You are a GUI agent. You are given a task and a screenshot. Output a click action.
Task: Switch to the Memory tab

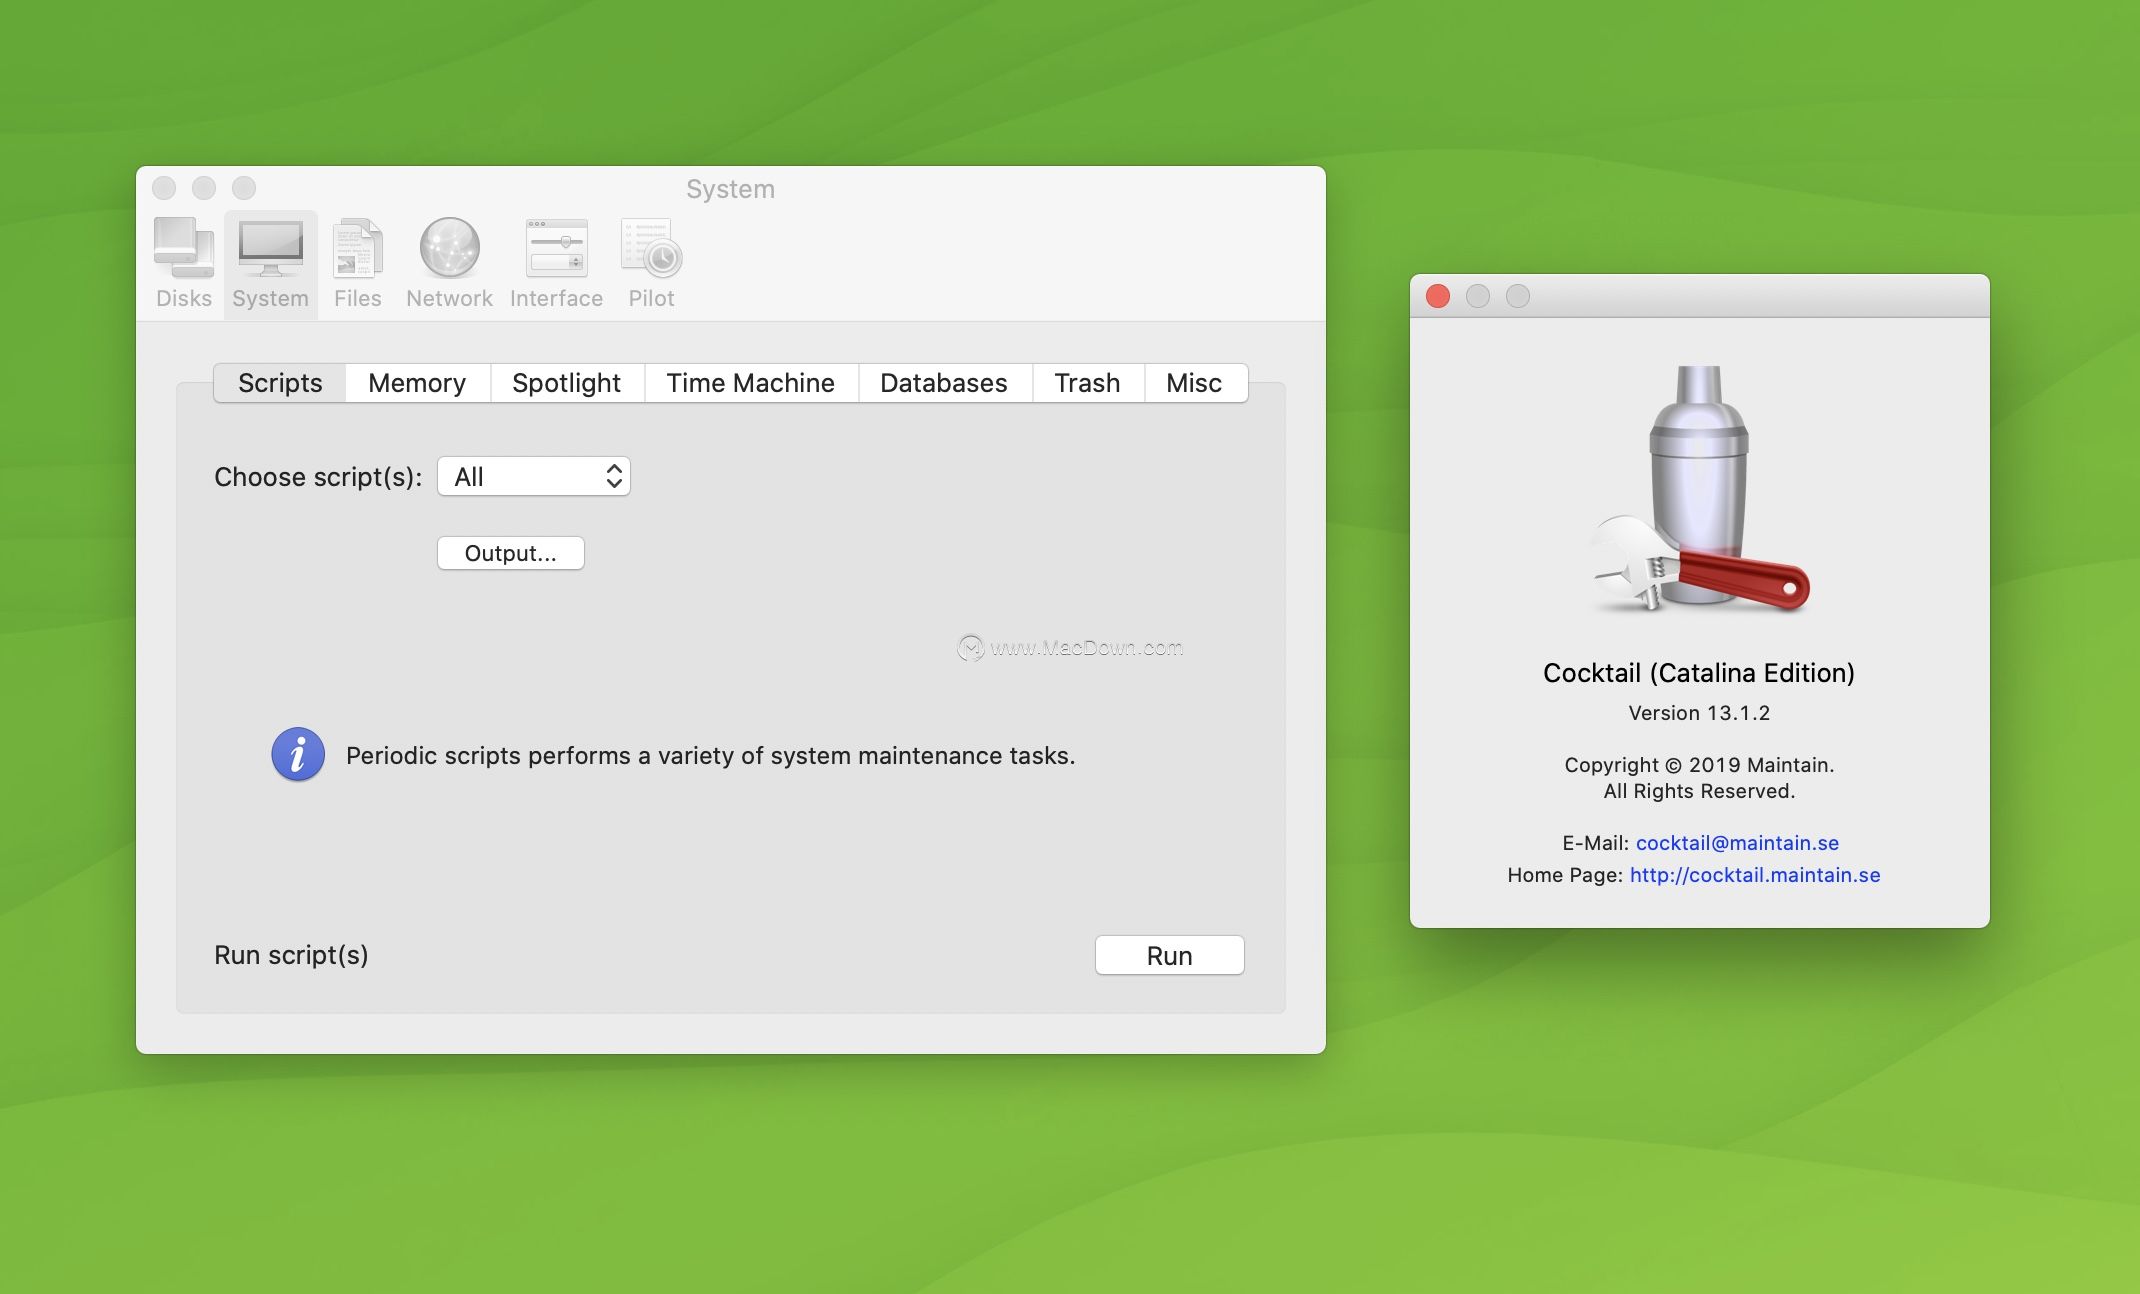coord(417,383)
